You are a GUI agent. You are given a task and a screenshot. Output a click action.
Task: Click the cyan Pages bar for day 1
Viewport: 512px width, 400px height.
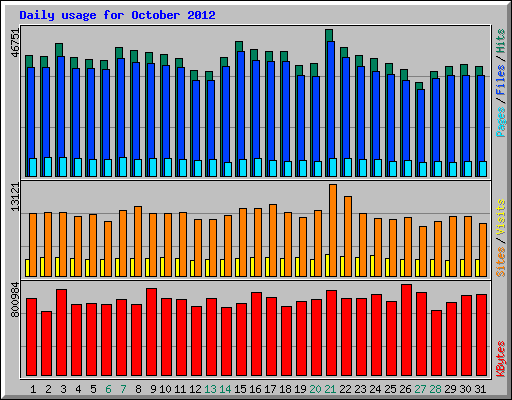point(33,167)
